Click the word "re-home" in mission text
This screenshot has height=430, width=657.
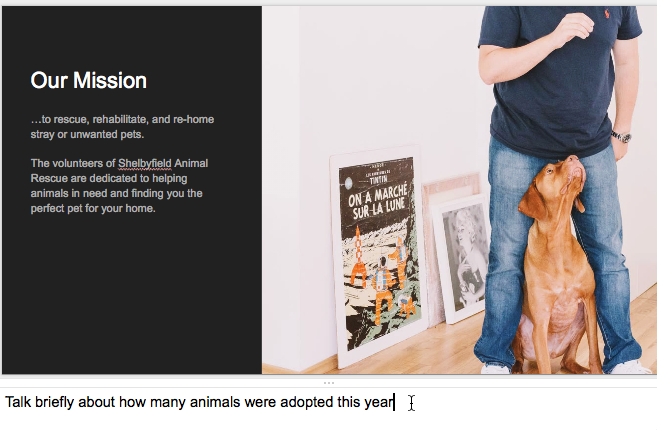point(194,119)
